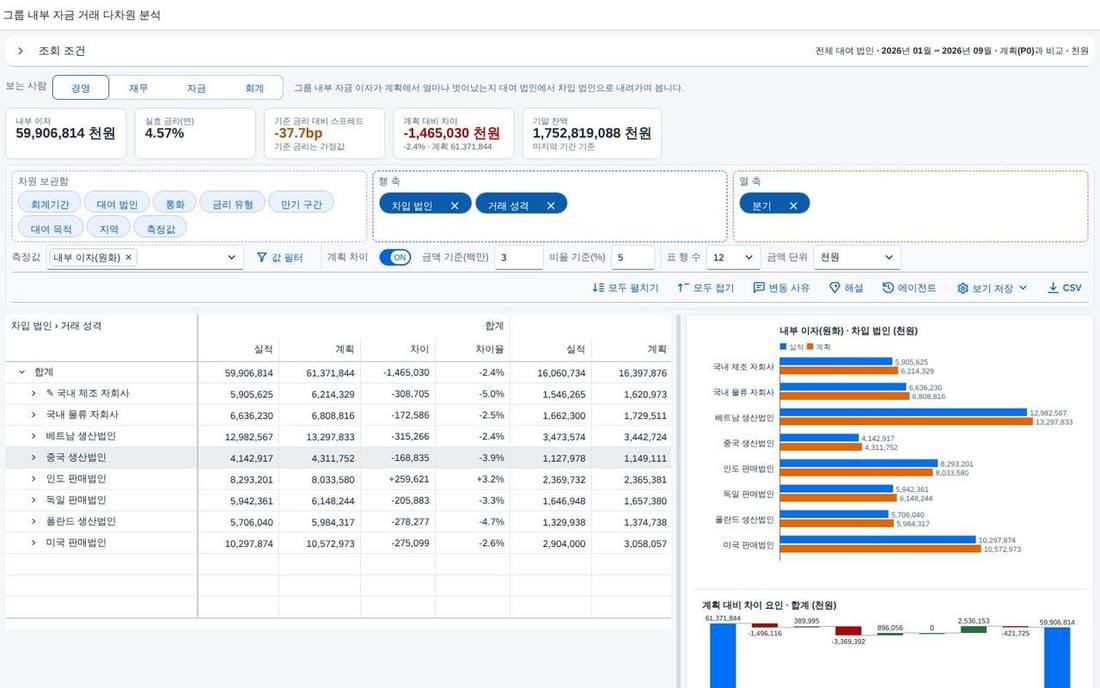
Task: Click the 통화 dimension chip
Action: click(175, 204)
